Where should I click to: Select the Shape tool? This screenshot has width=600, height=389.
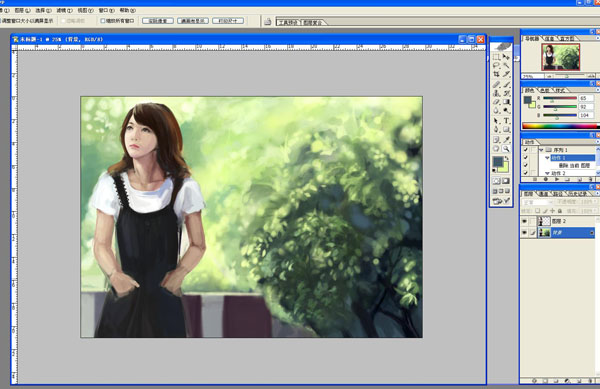pos(506,129)
